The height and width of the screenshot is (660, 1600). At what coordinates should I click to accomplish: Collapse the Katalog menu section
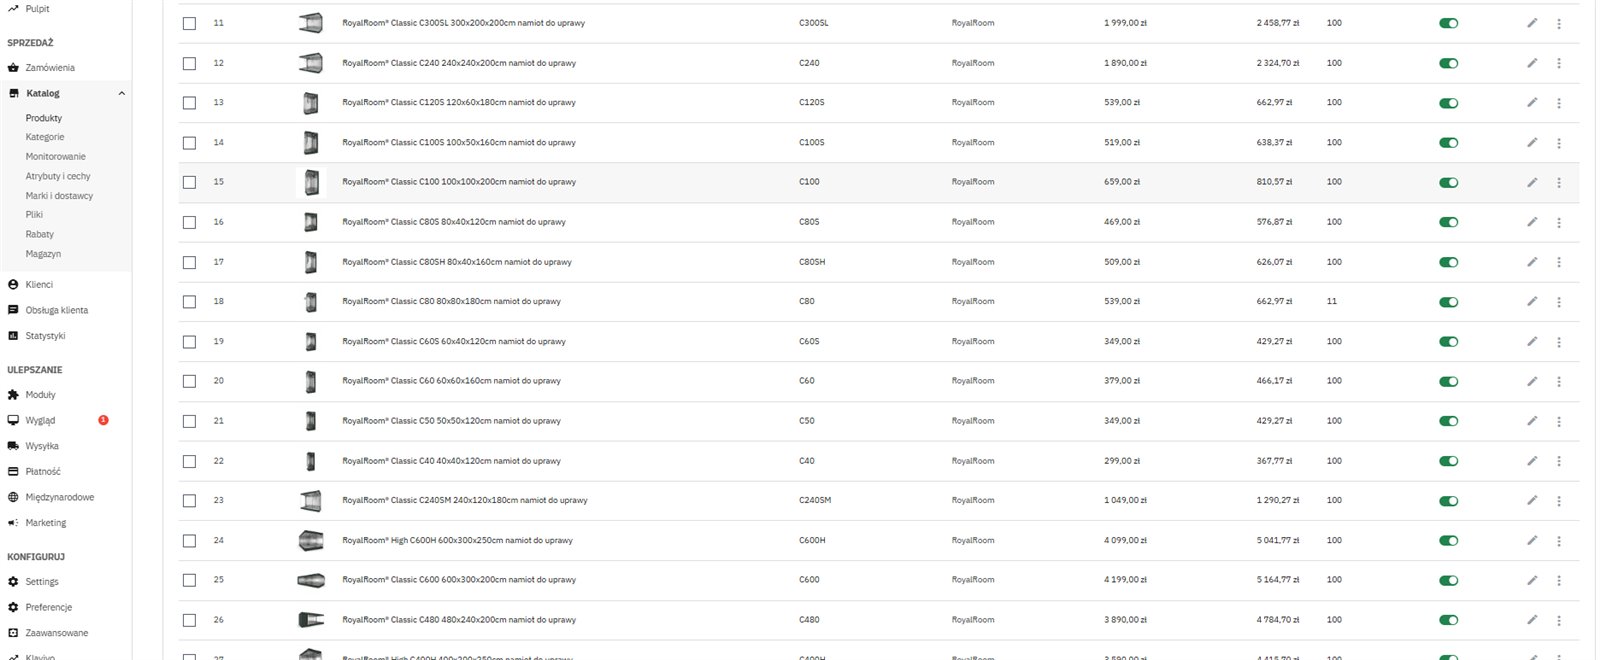pos(122,94)
